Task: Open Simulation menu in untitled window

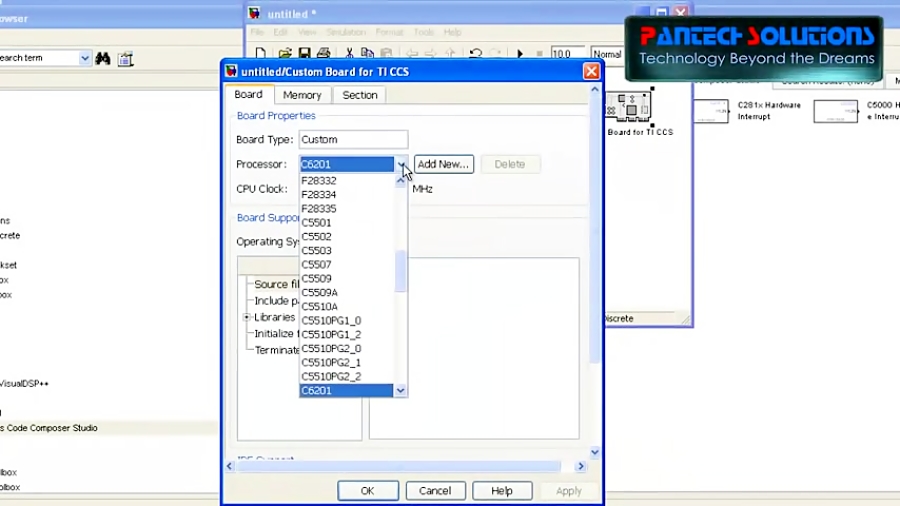Action: [346, 32]
